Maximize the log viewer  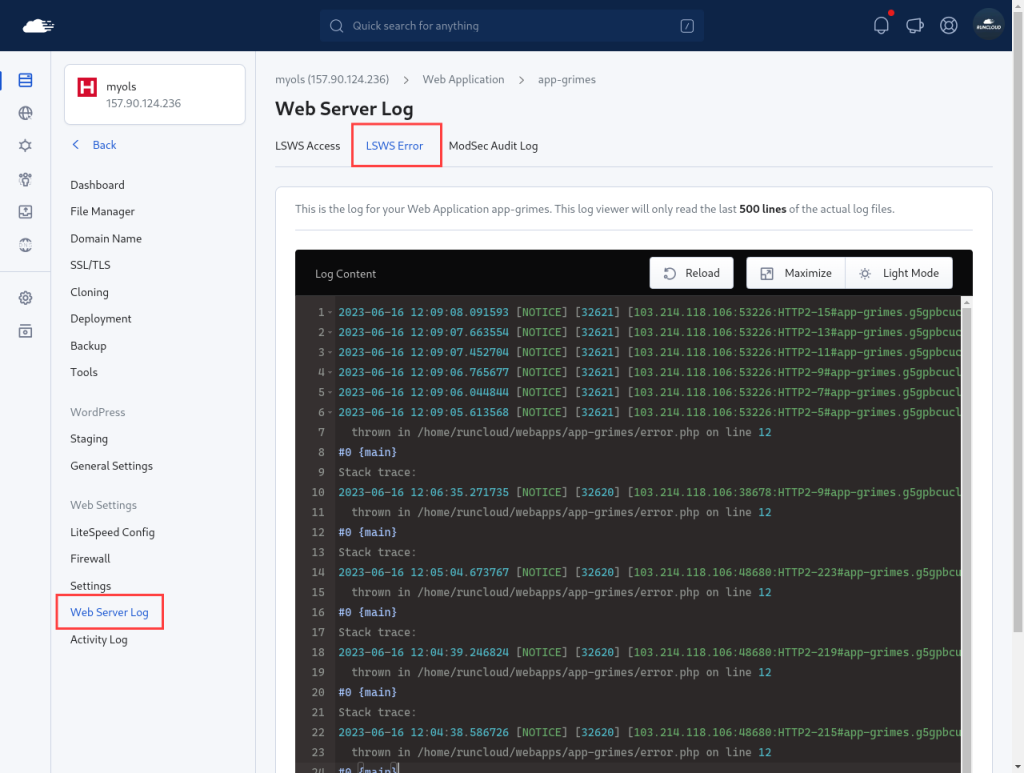point(795,273)
